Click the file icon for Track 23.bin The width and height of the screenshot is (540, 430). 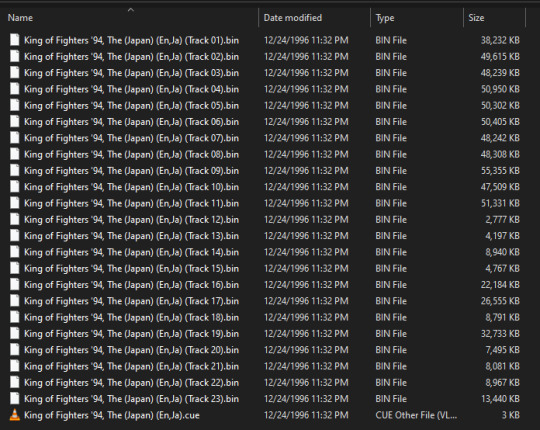click(14, 399)
